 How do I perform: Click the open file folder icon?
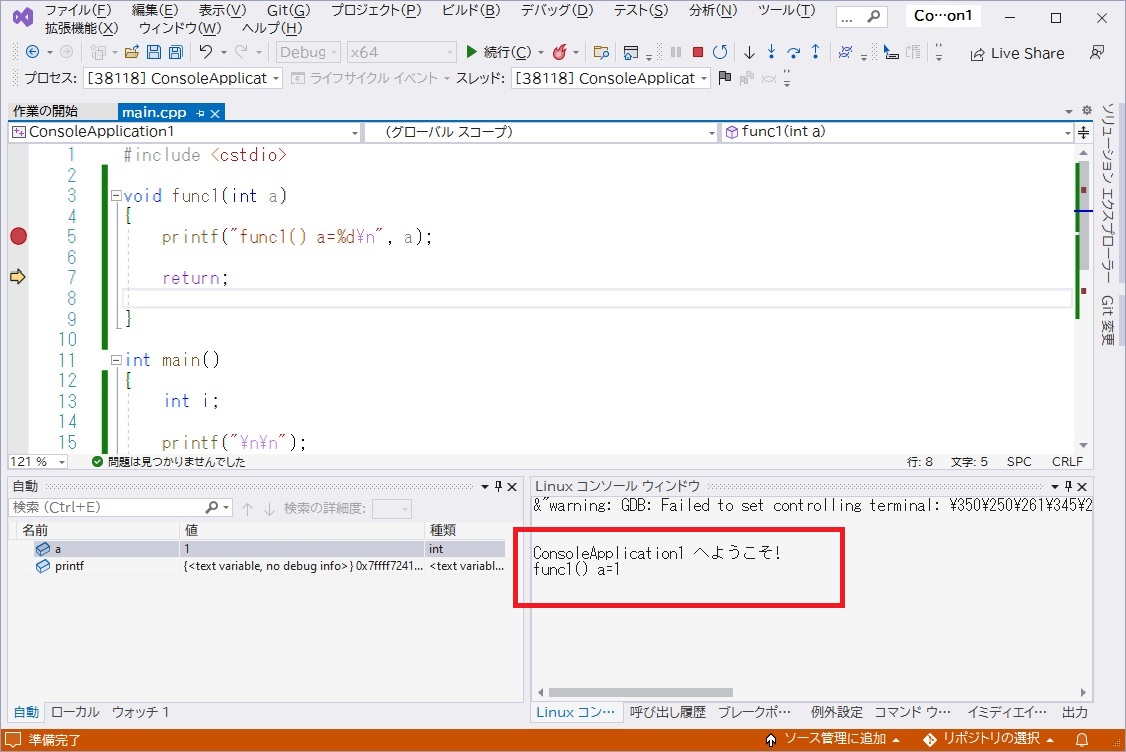(x=131, y=52)
